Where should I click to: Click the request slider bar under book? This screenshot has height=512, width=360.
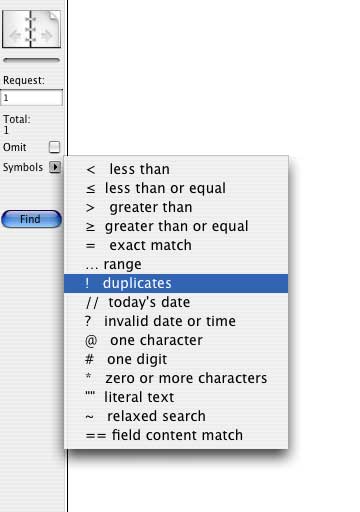point(31,60)
